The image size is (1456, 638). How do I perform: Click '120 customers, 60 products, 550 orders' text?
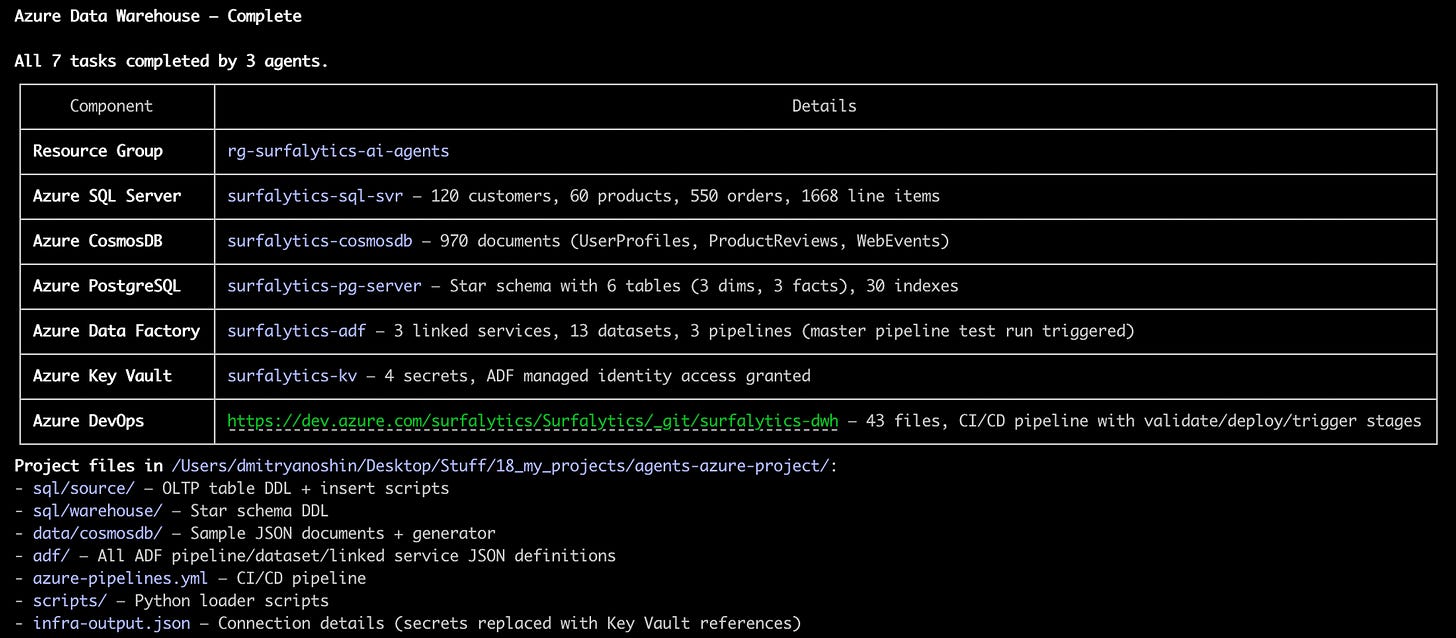606,196
